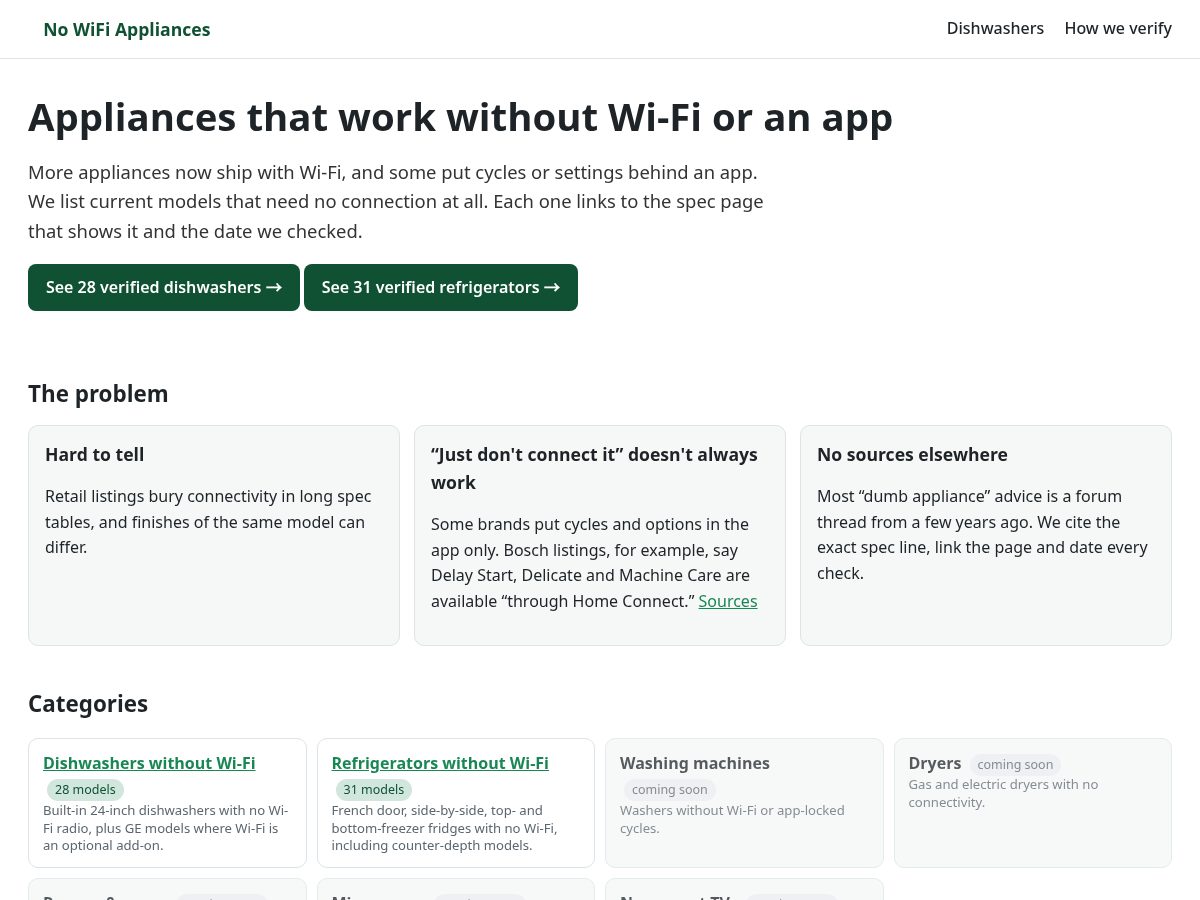Click the main page headline about Wi-Fi
This screenshot has height=900, width=1200.
tap(460, 118)
